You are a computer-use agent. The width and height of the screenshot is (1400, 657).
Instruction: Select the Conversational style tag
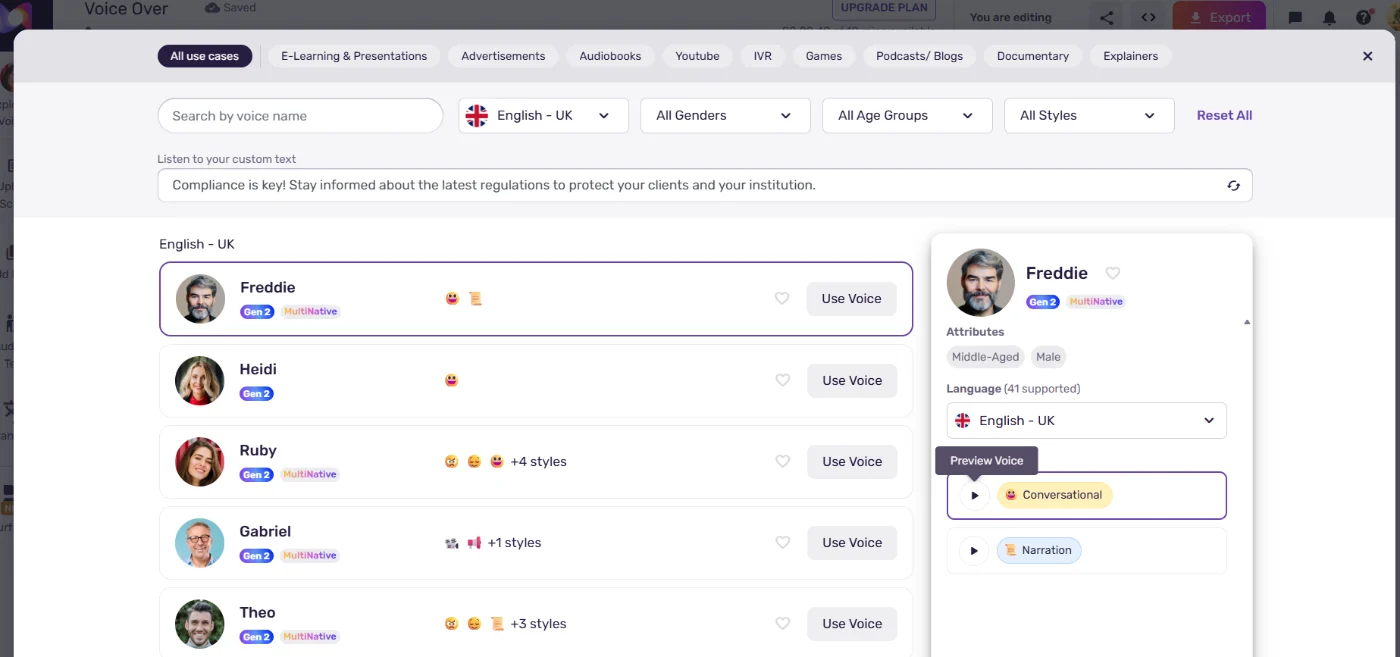click(1055, 495)
